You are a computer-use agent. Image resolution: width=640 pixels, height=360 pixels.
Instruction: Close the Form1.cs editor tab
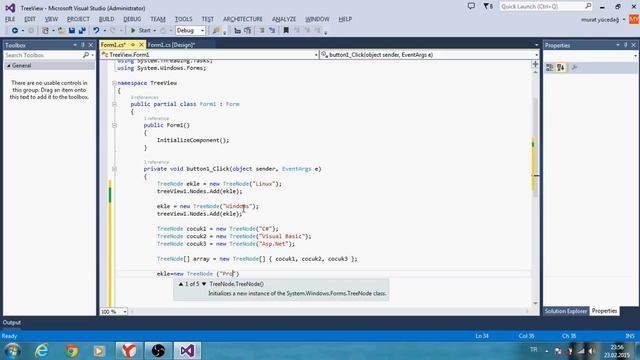(141, 45)
